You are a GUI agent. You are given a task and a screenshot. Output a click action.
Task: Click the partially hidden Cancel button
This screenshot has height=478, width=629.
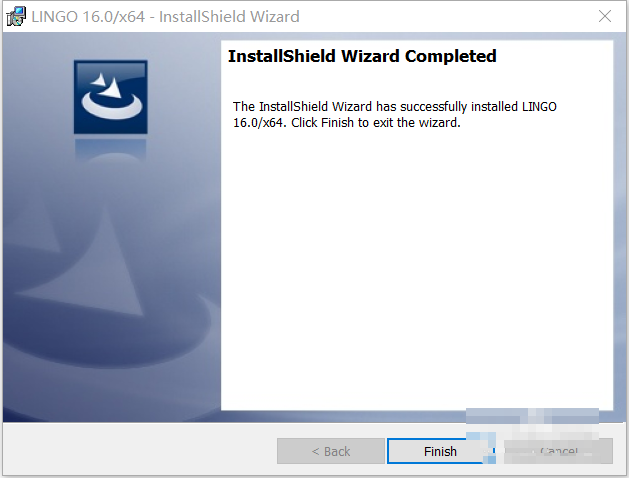(558, 451)
